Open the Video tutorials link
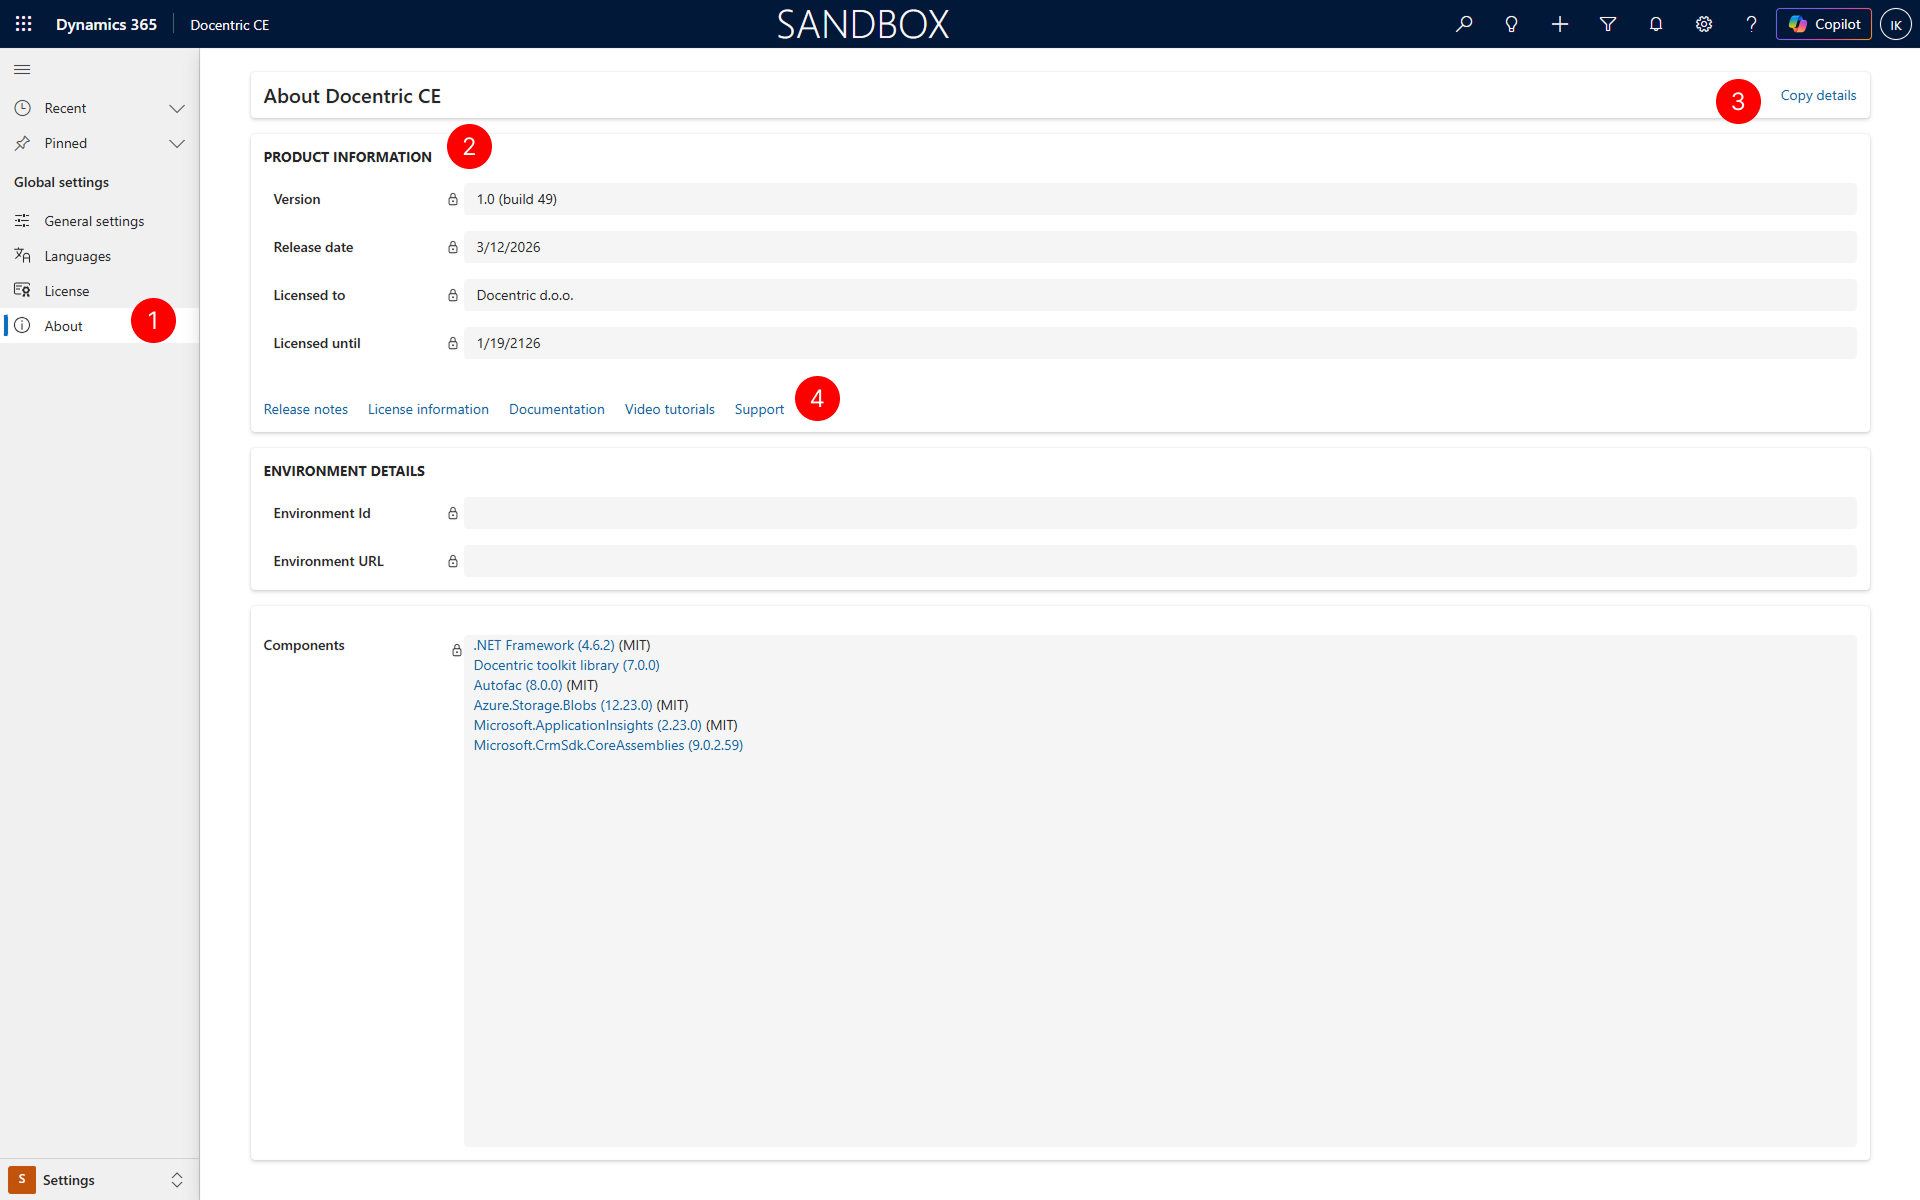1920x1200 pixels. (x=669, y=409)
